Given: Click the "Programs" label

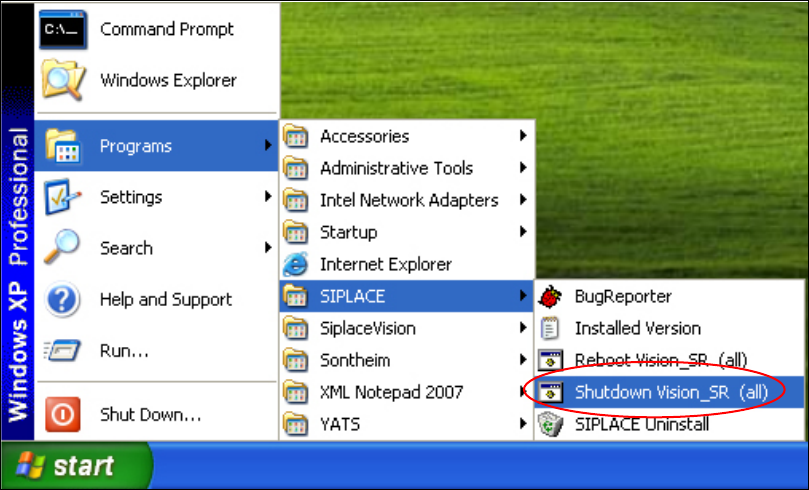Looking at the screenshot, I should click(x=136, y=146).
